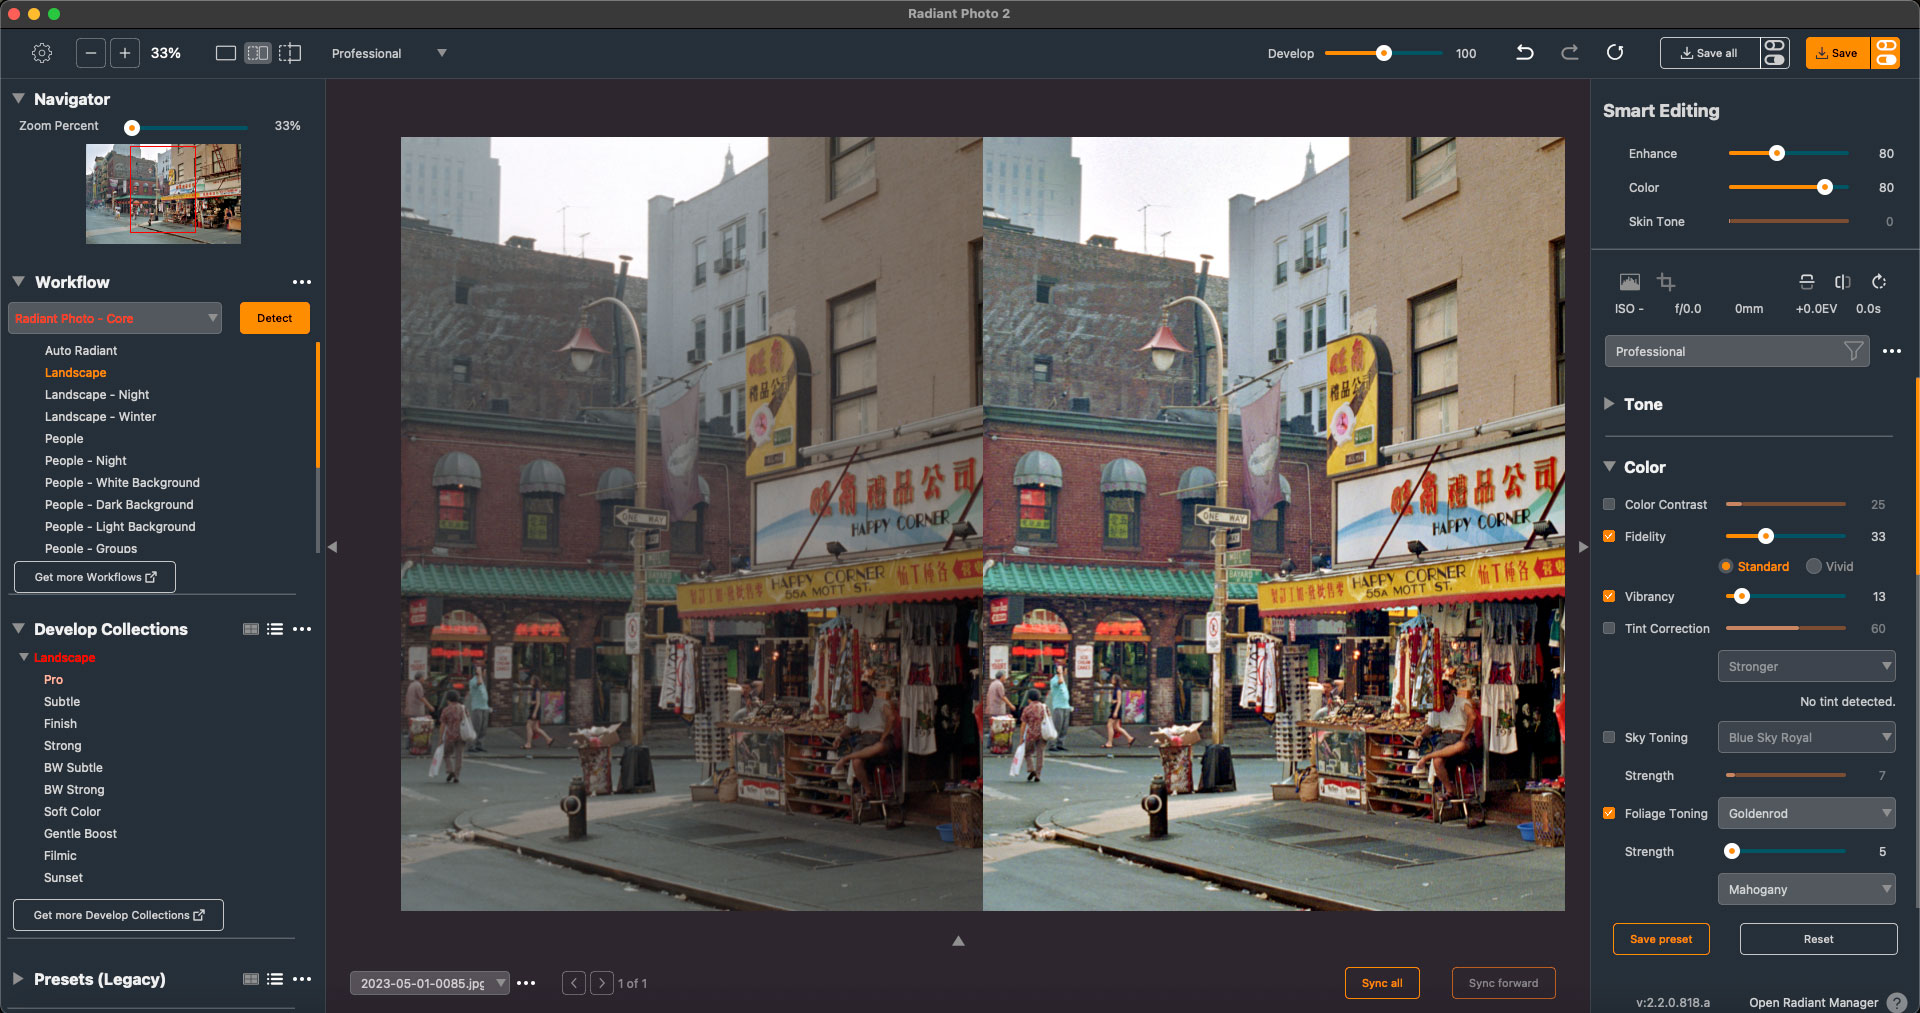
Task: Open settings with the gear icon
Action: click(x=42, y=53)
